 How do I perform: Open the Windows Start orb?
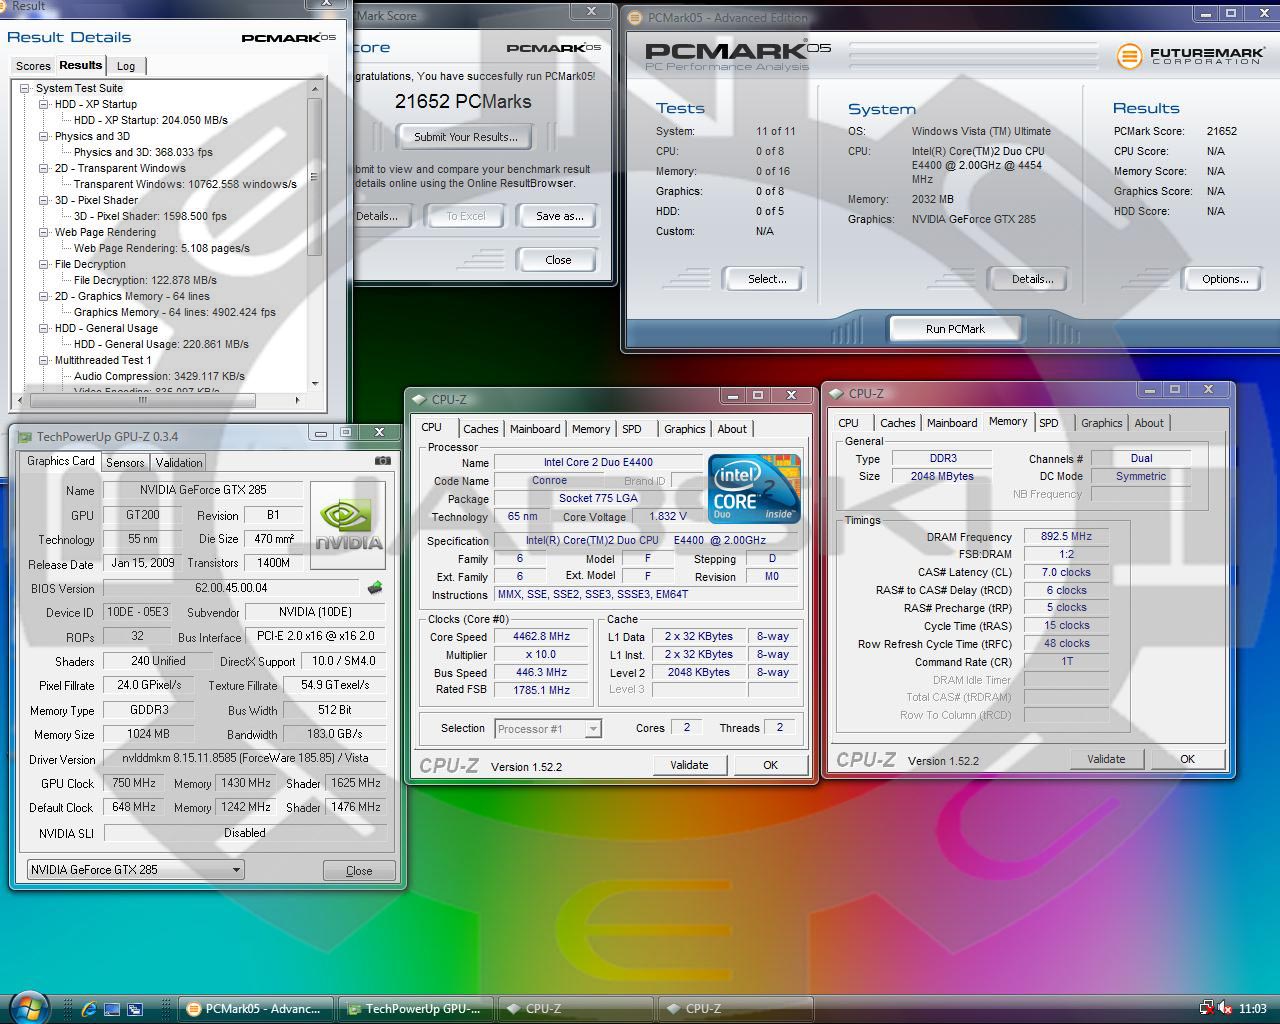28,1006
